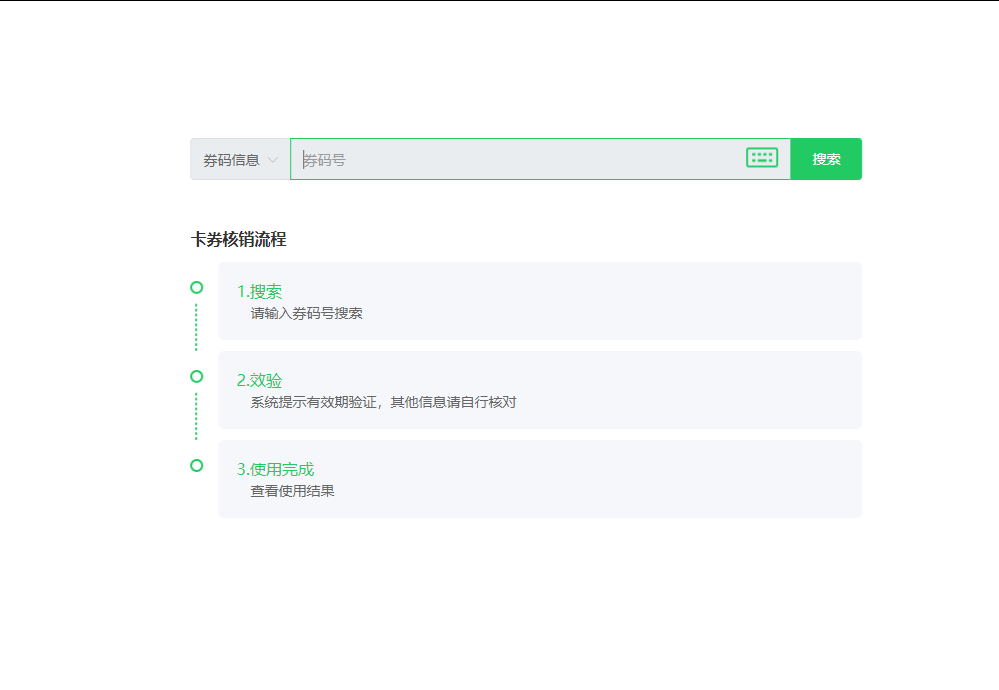Click the circle marker beside 2.效验
The width and height of the screenshot is (999, 690).
pos(197,377)
